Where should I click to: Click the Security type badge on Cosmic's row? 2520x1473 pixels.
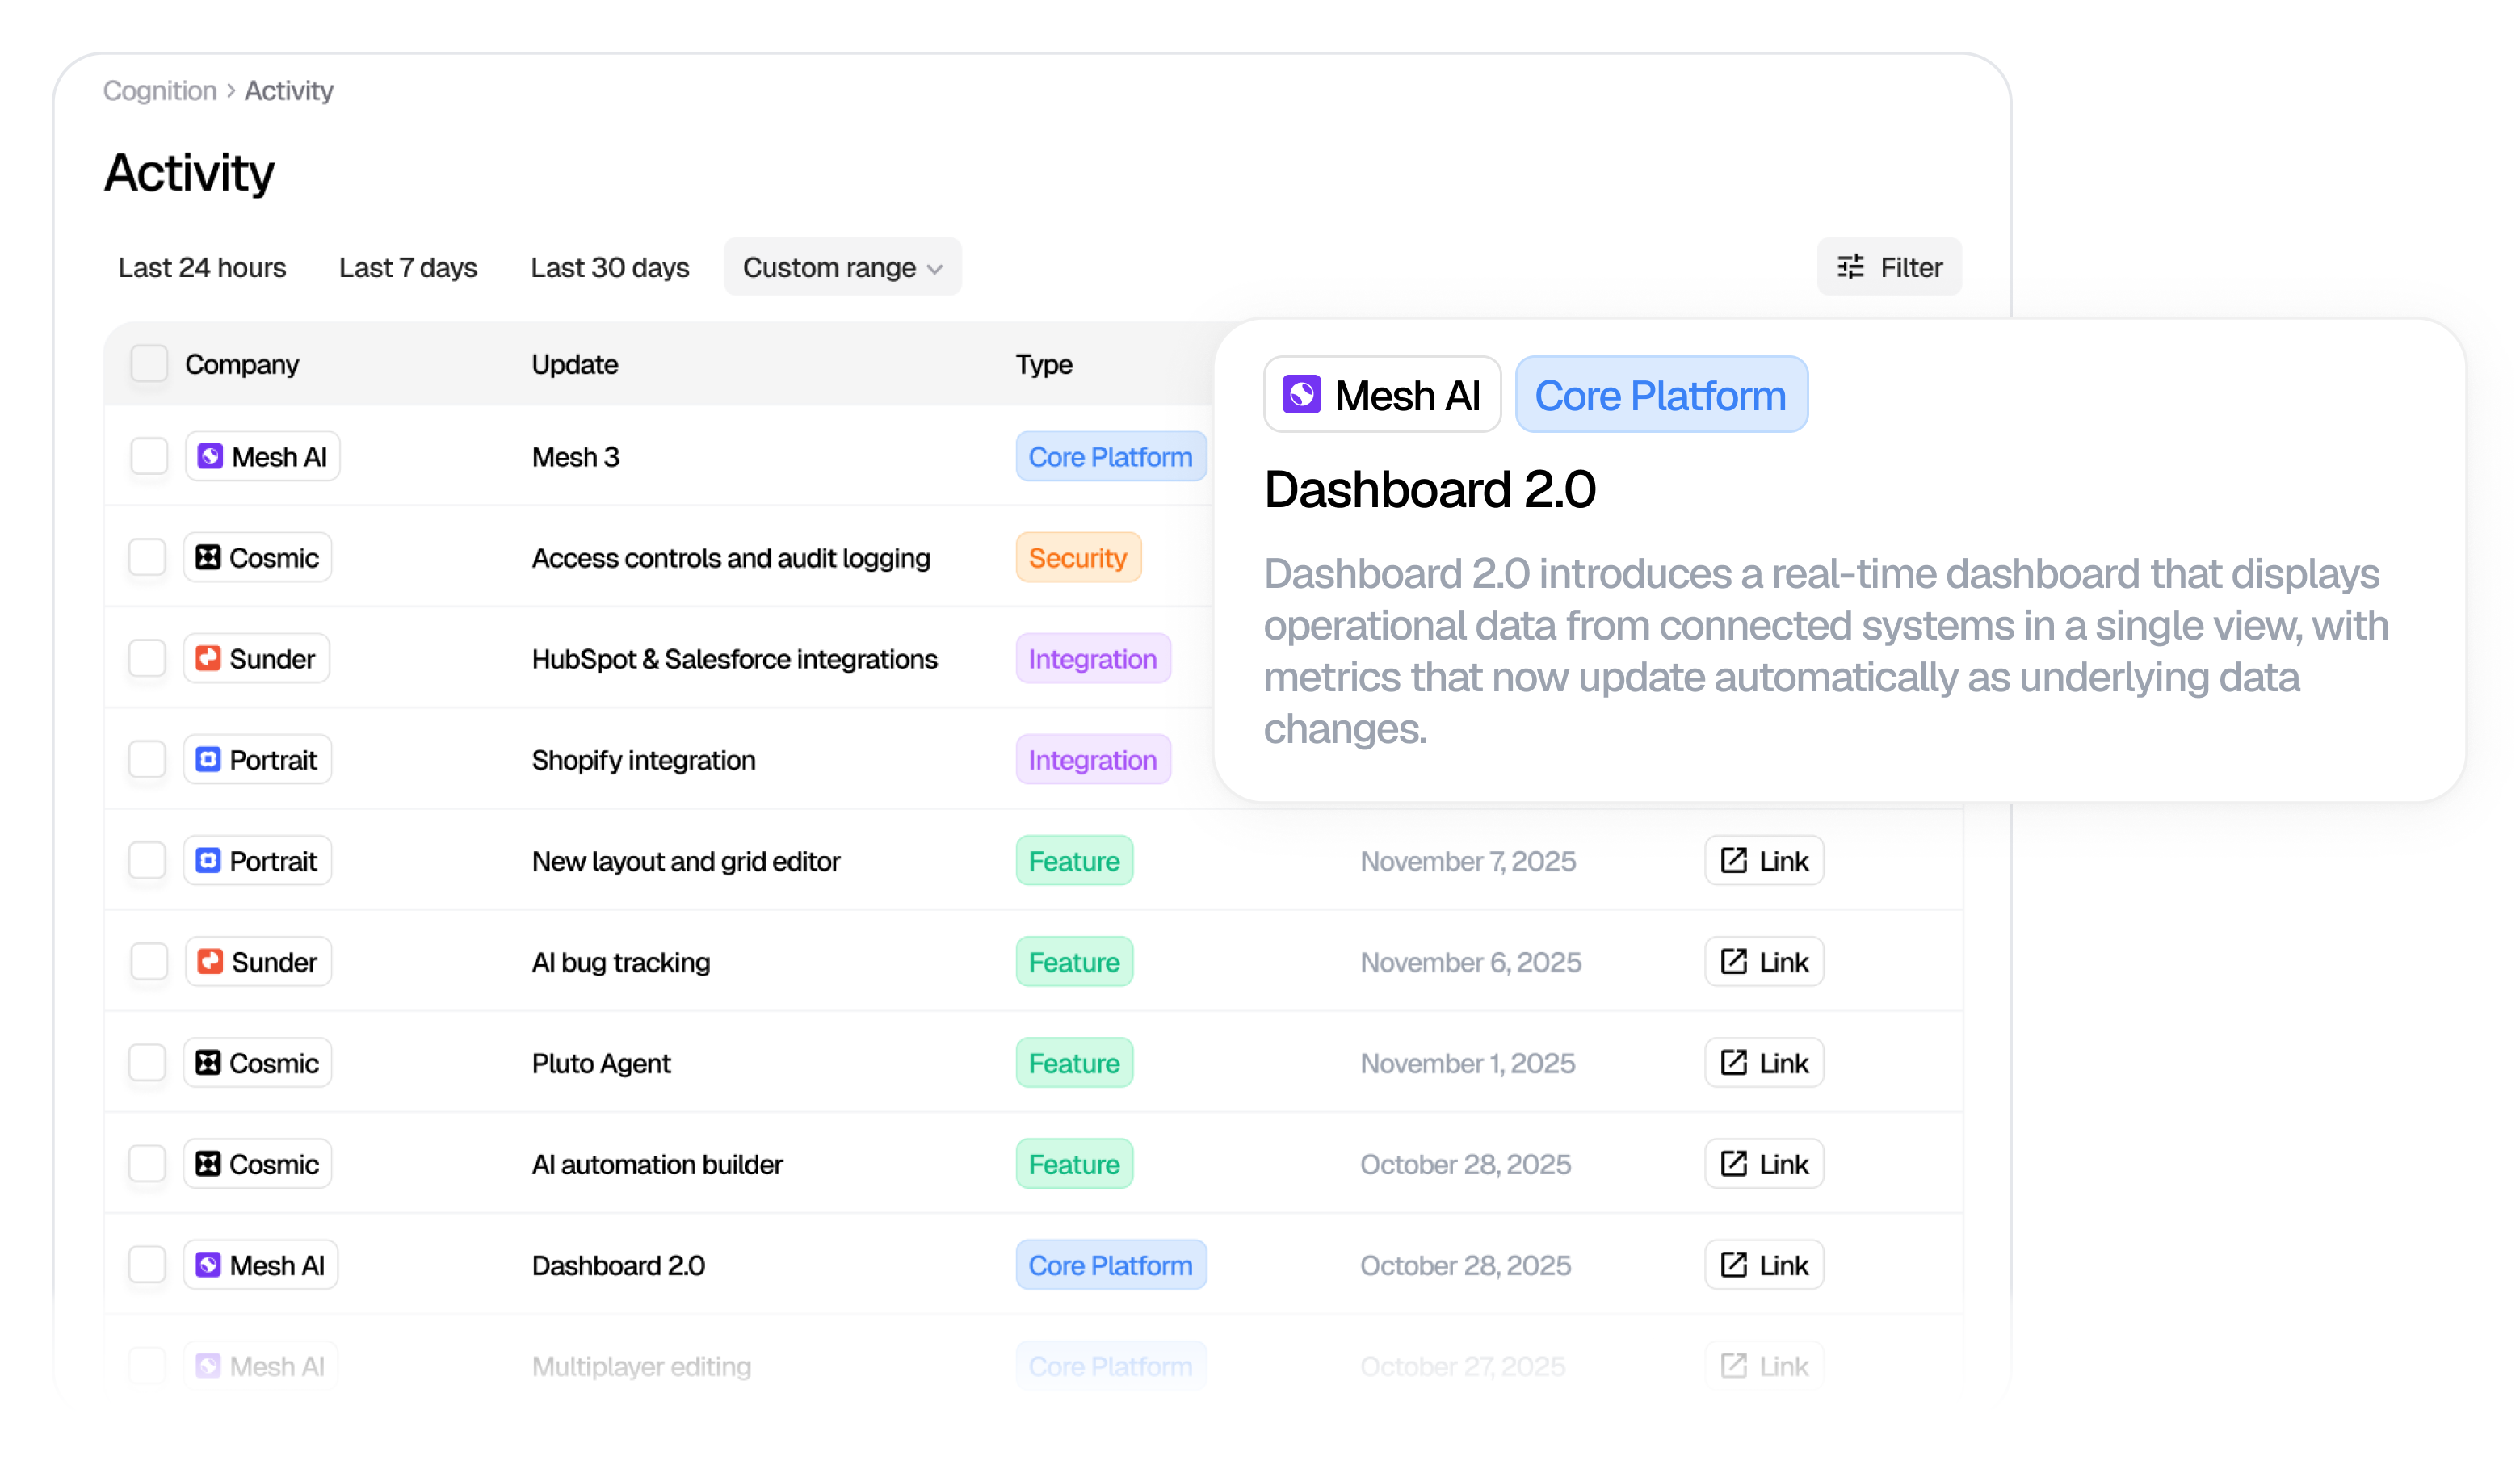coord(1077,557)
